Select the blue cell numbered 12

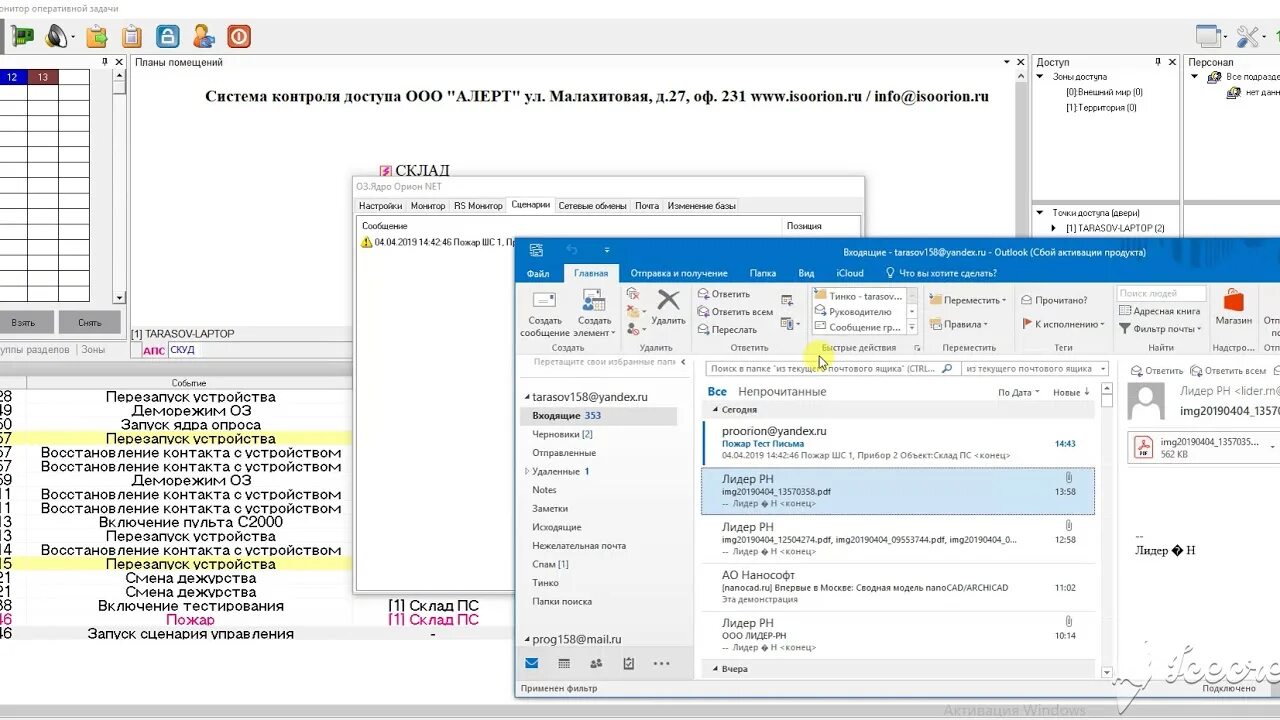click(12, 77)
